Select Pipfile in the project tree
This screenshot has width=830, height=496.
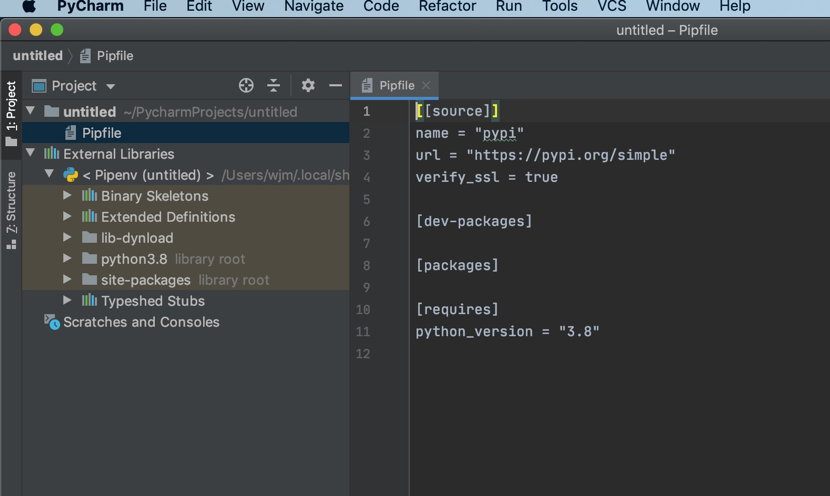pyautogui.click(x=101, y=133)
